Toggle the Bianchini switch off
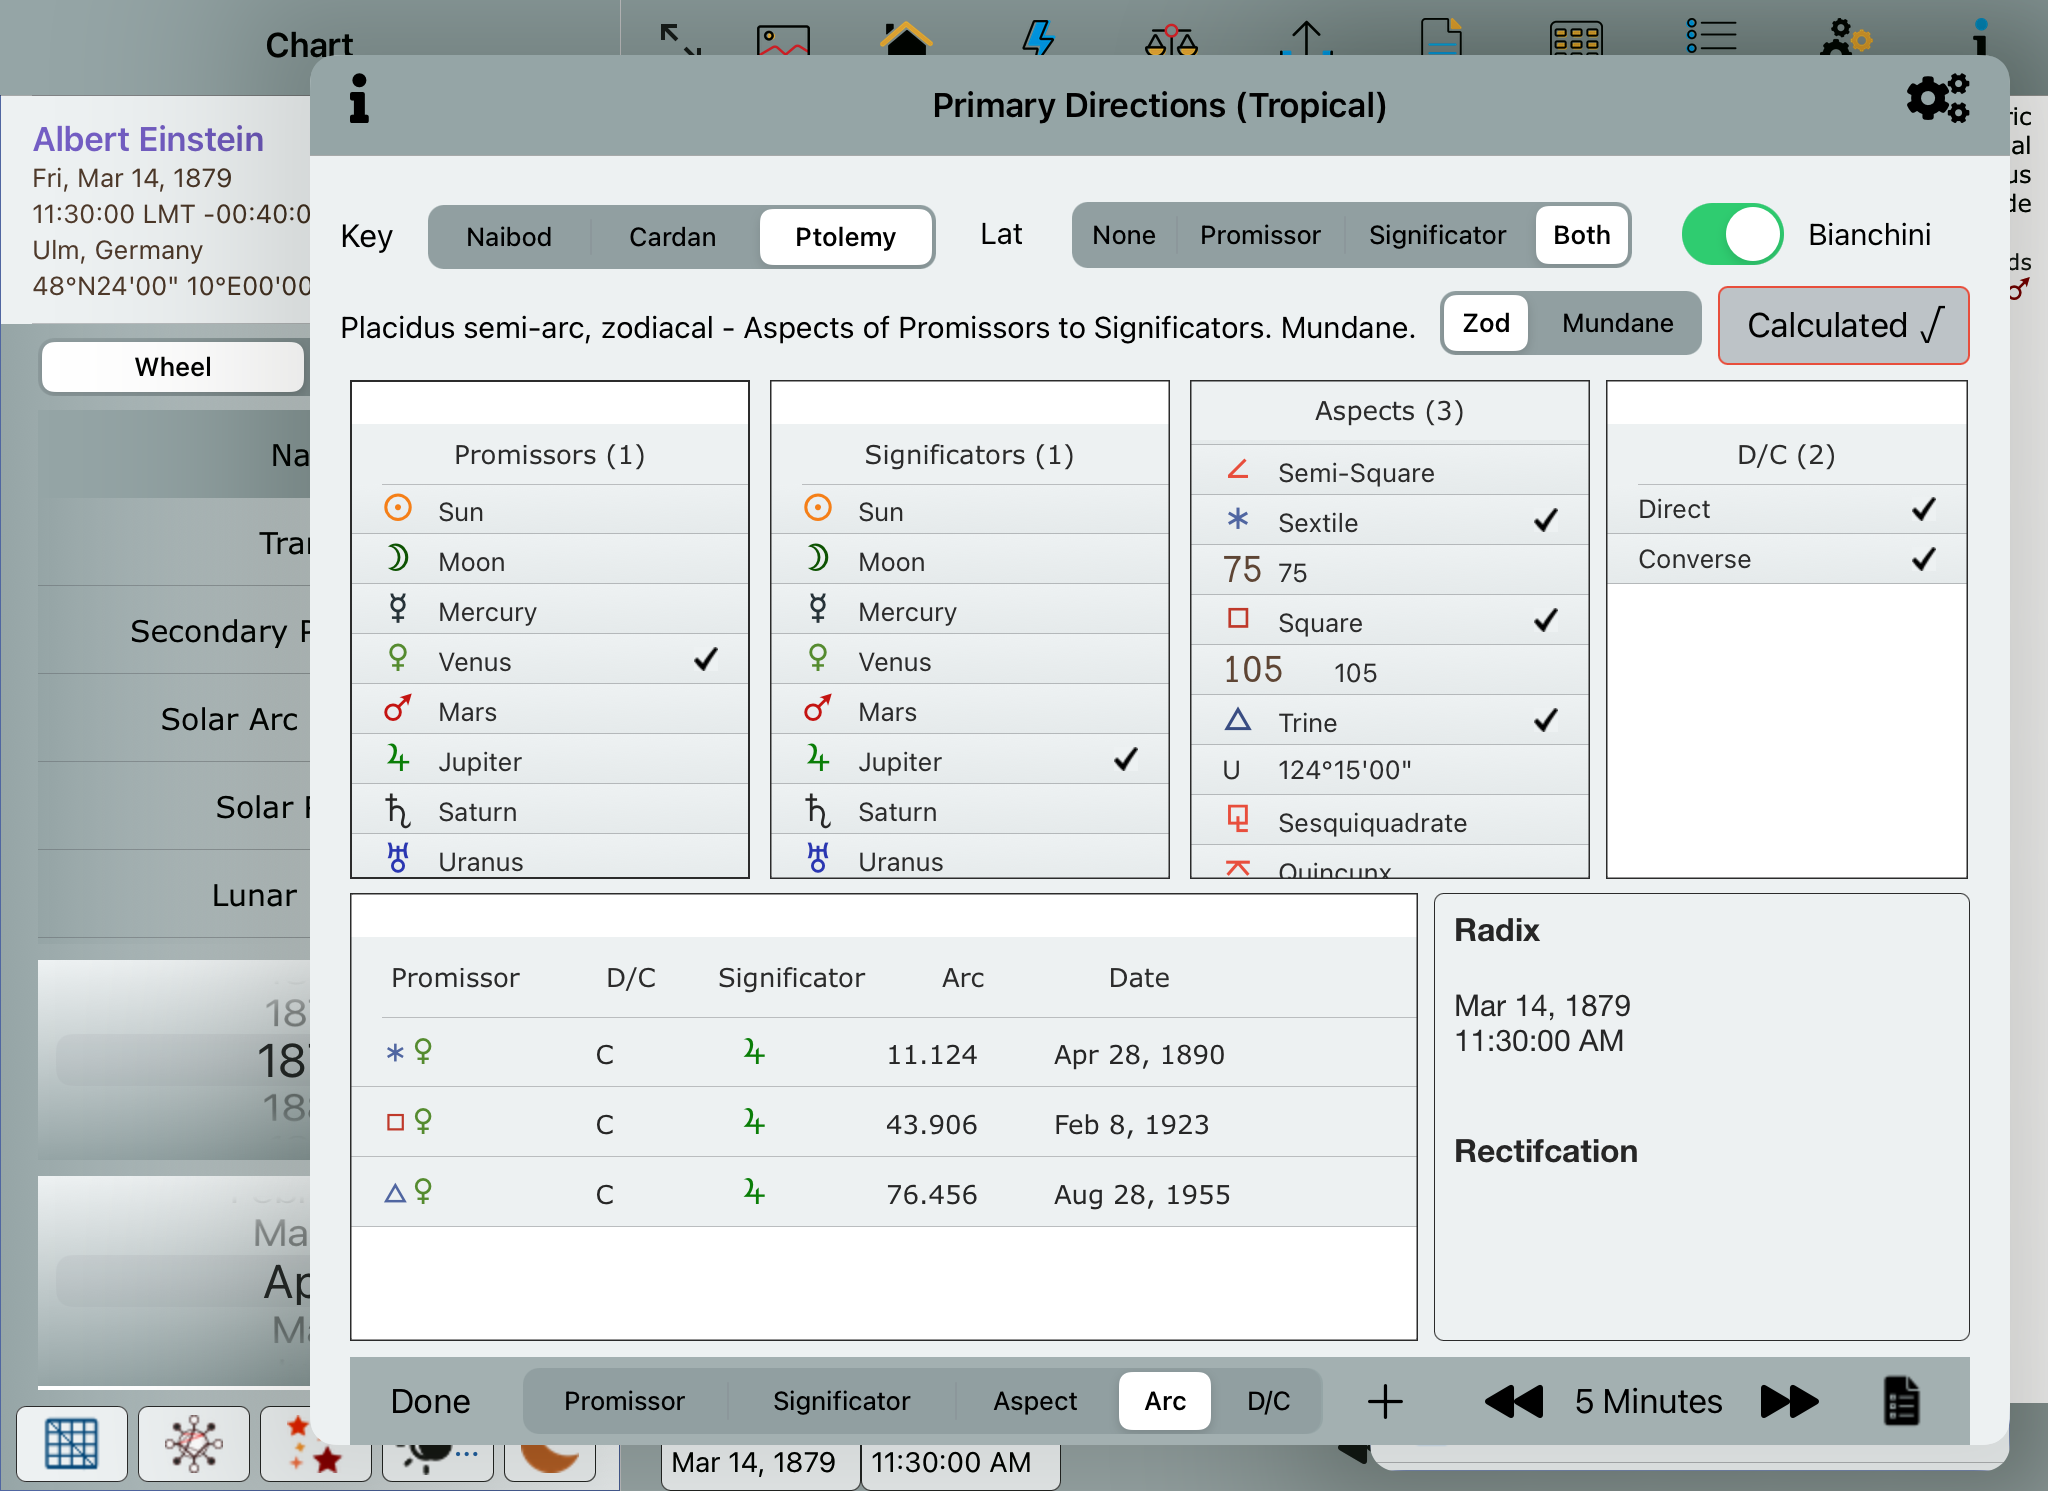This screenshot has width=2048, height=1491. (x=1732, y=235)
